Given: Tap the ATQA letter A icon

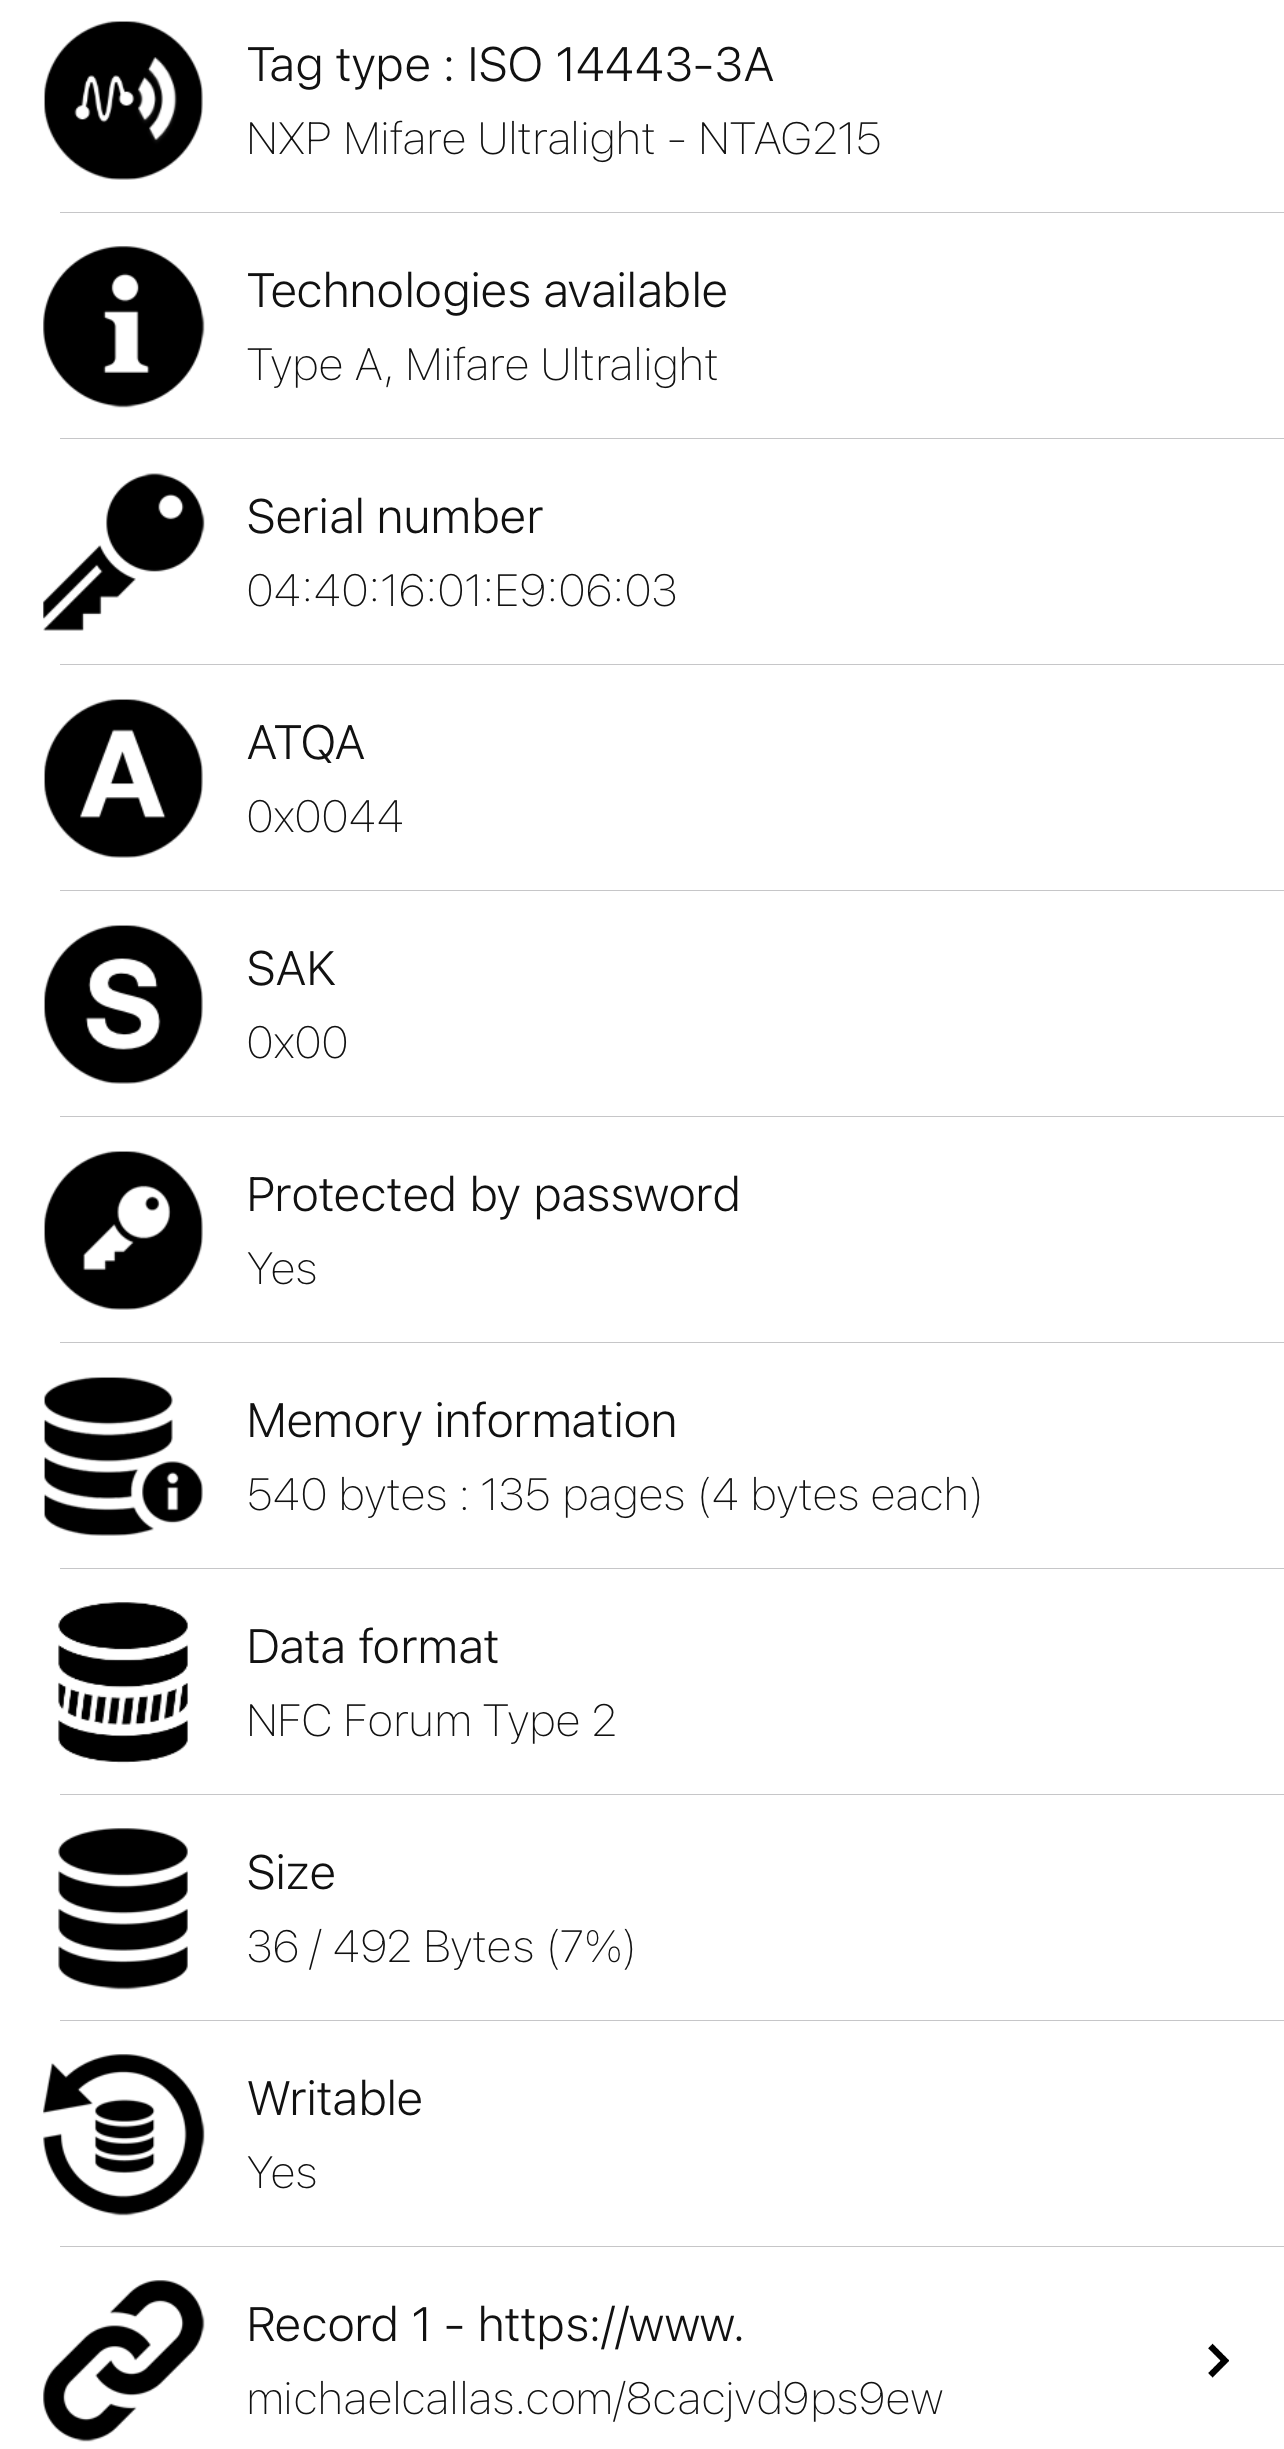Looking at the screenshot, I should point(123,778).
